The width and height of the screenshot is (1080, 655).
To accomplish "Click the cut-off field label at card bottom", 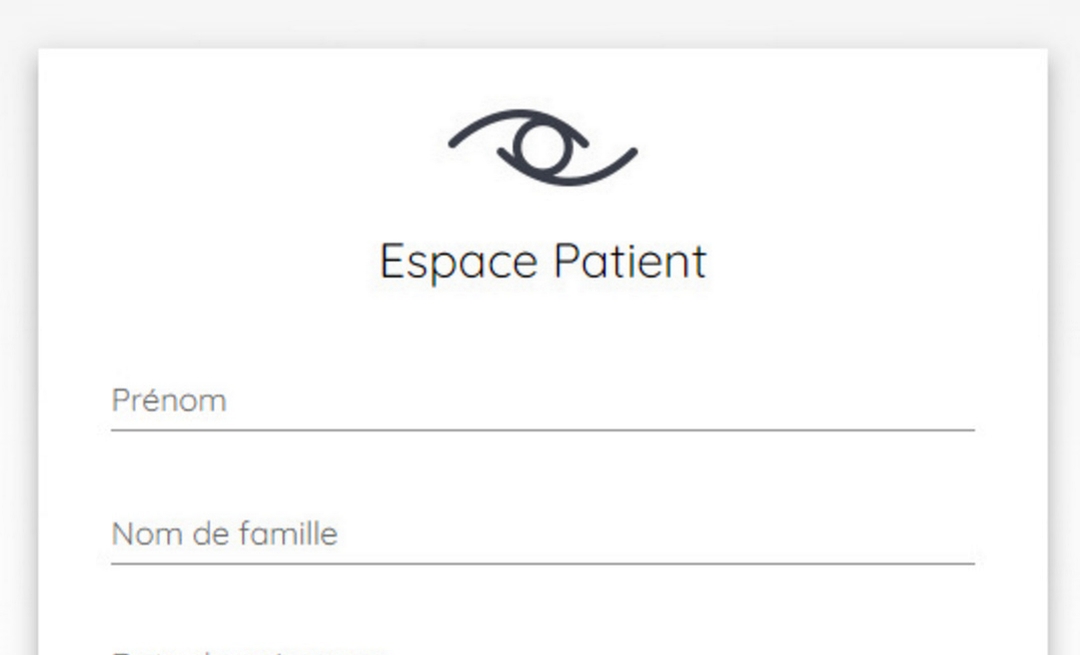I will coord(248,650).
